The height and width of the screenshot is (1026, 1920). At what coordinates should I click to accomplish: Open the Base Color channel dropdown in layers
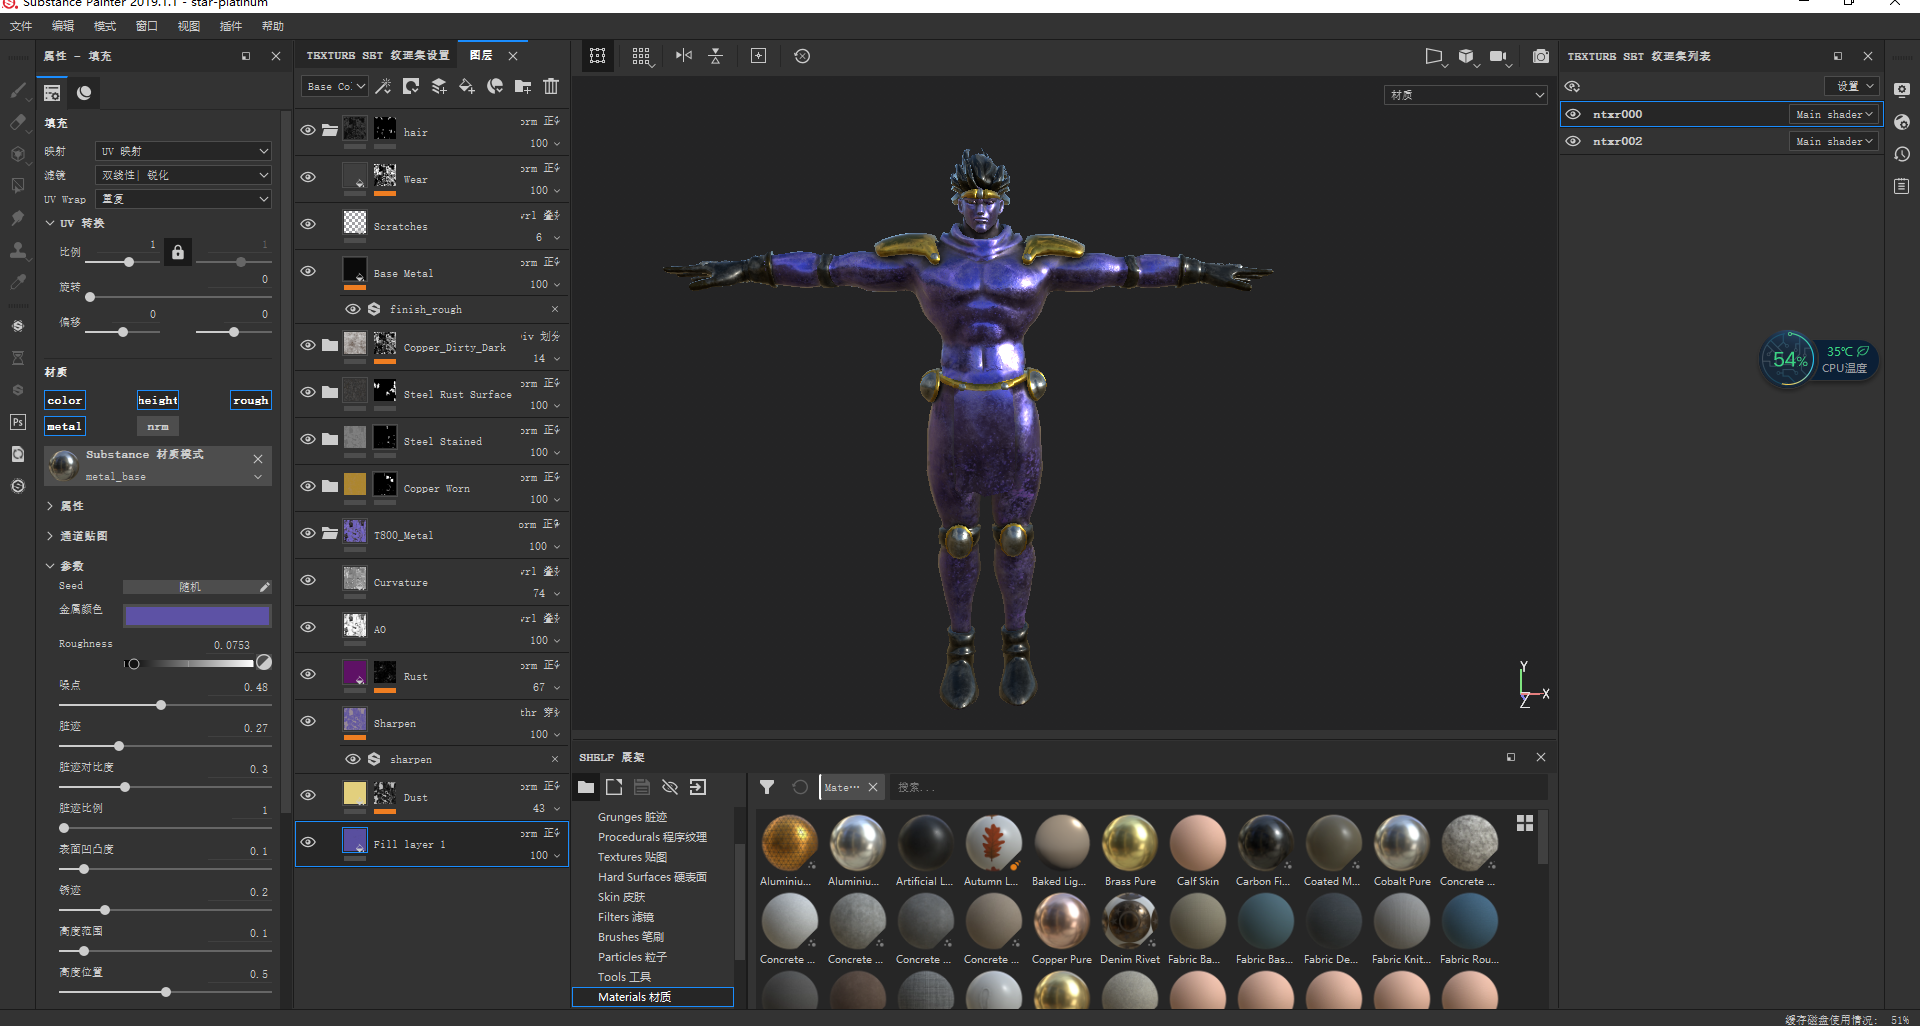pyautogui.click(x=335, y=87)
